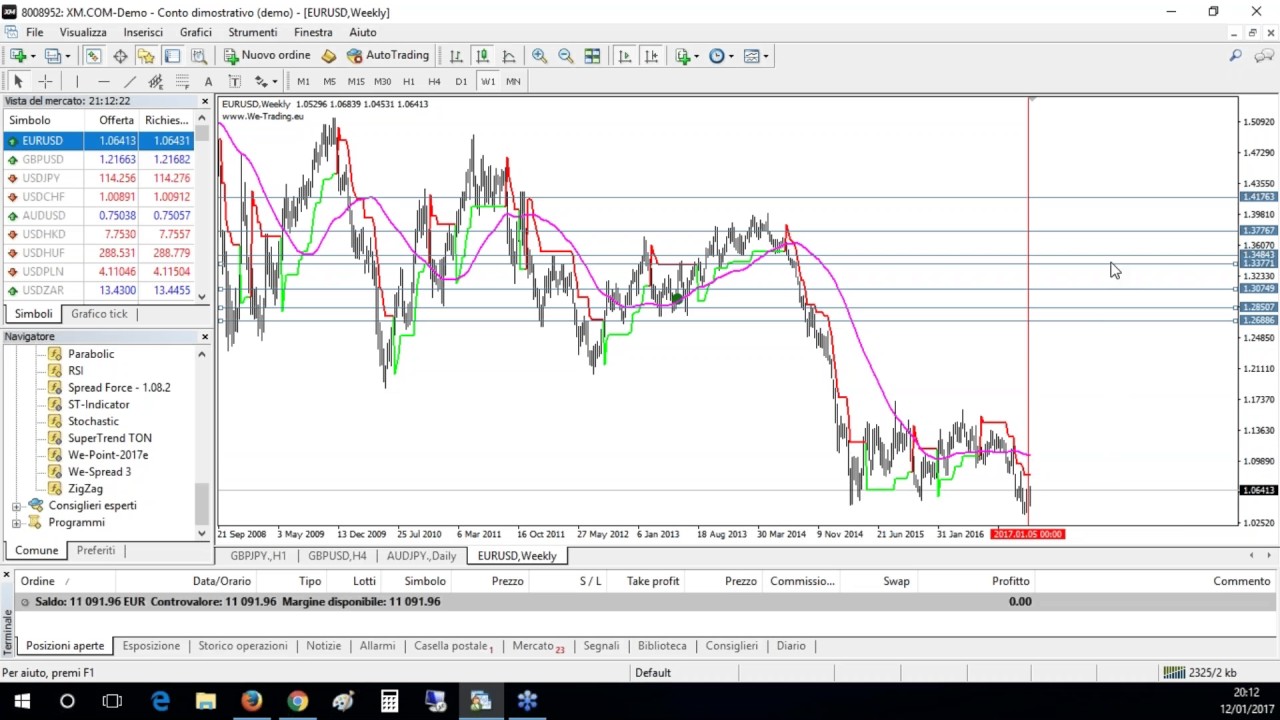This screenshot has height=720, width=1280.
Task: Tile chart windows icon
Action: click(592, 56)
